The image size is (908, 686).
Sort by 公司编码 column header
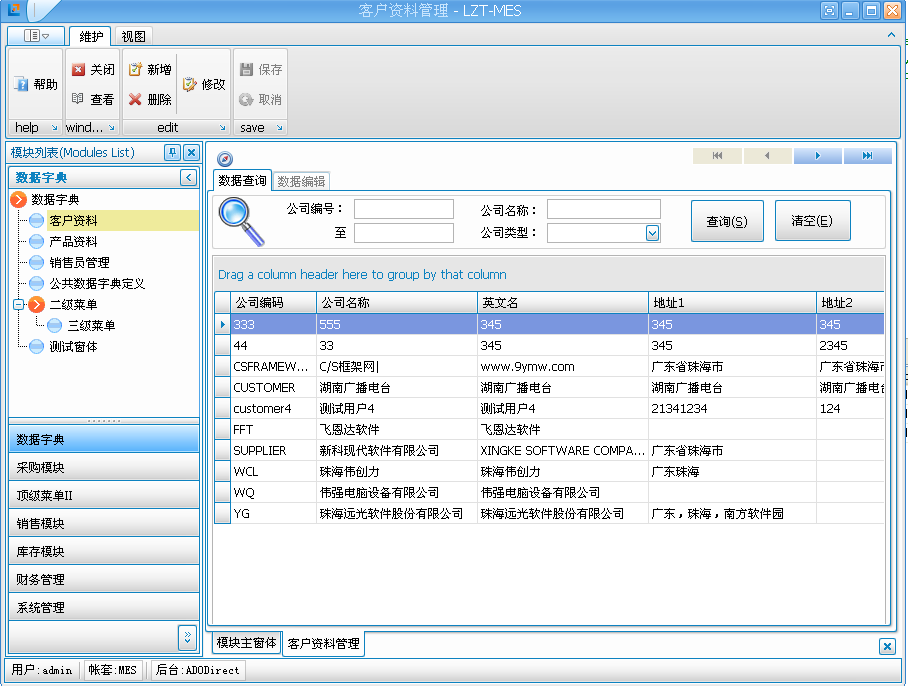(x=273, y=303)
